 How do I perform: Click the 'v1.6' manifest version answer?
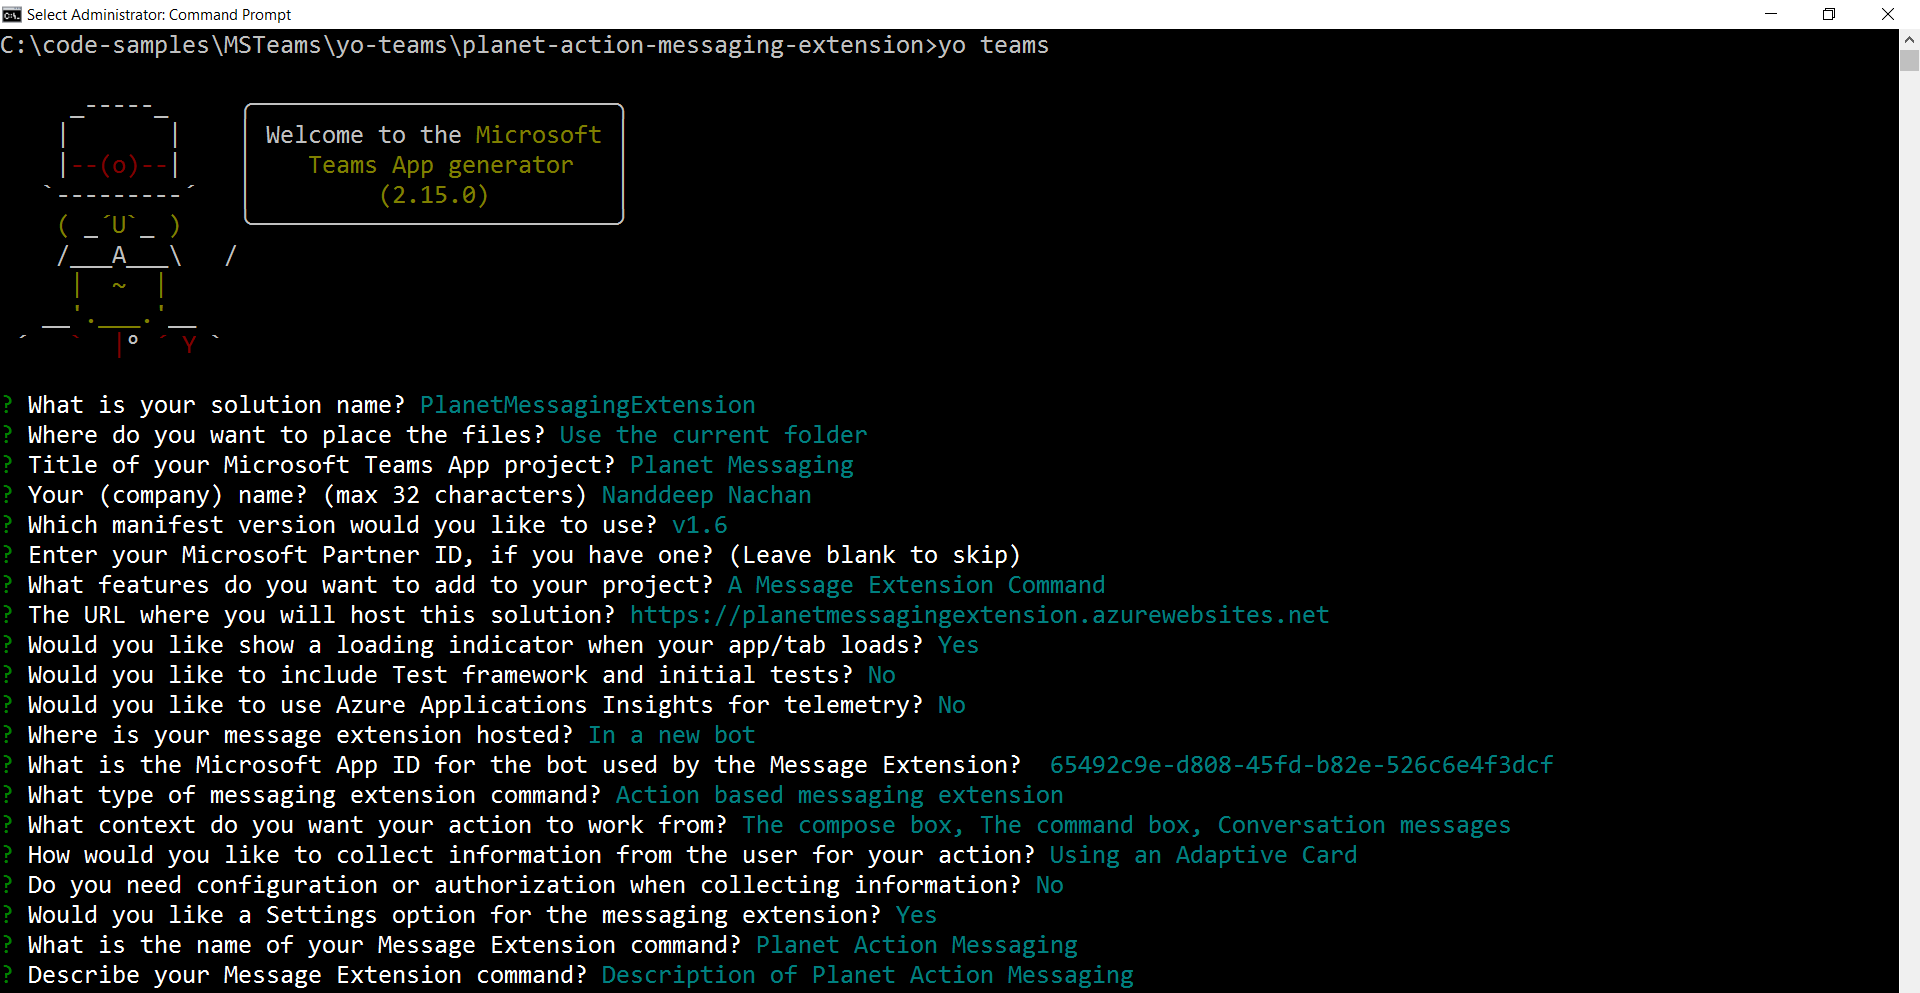[x=699, y=525]
